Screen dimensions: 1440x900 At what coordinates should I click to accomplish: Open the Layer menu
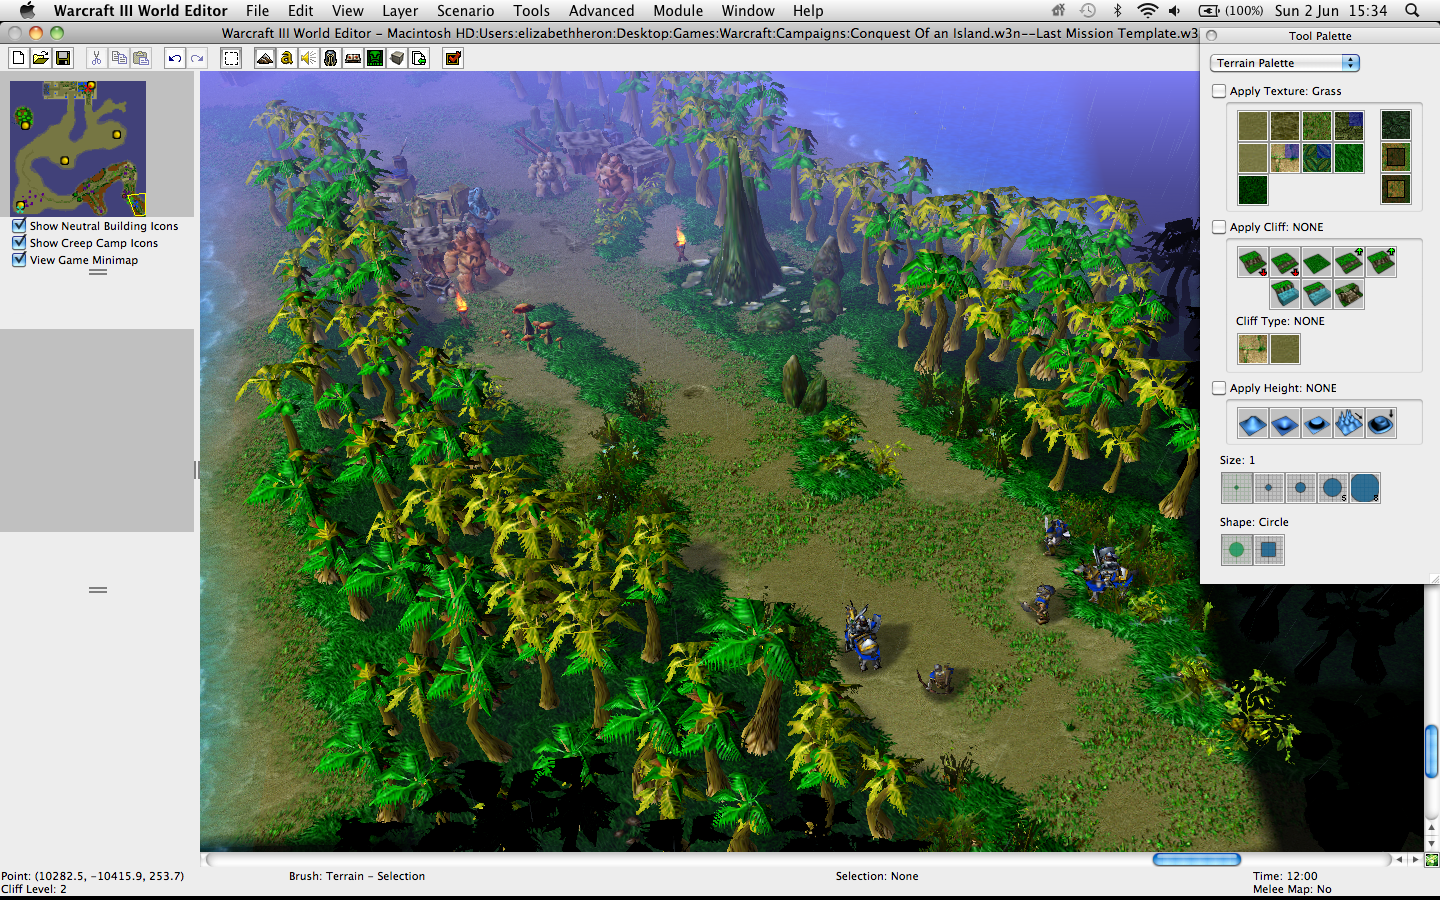coord(400,11)
